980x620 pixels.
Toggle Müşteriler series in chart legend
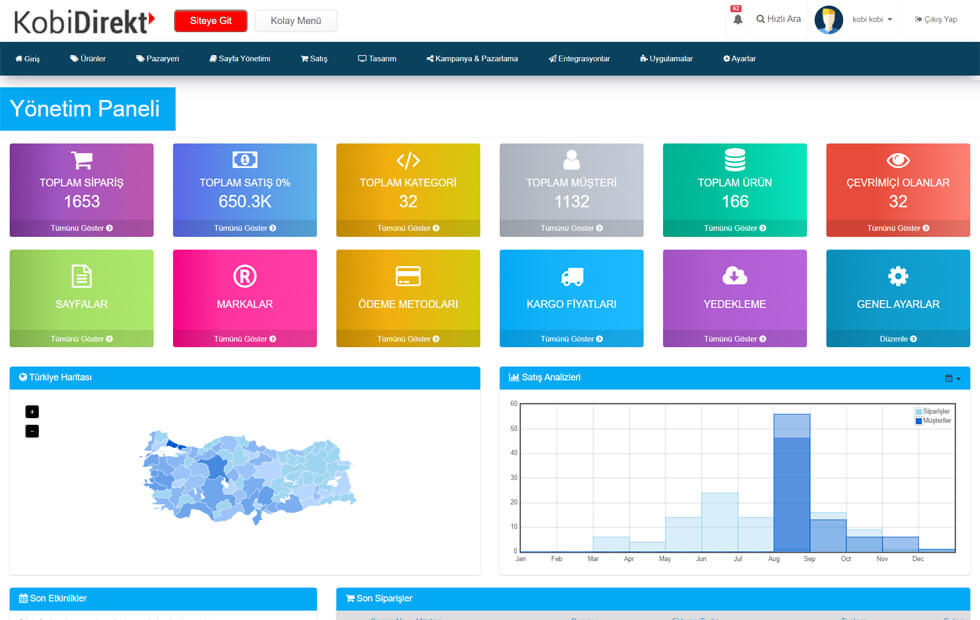[x=935, y=421]
